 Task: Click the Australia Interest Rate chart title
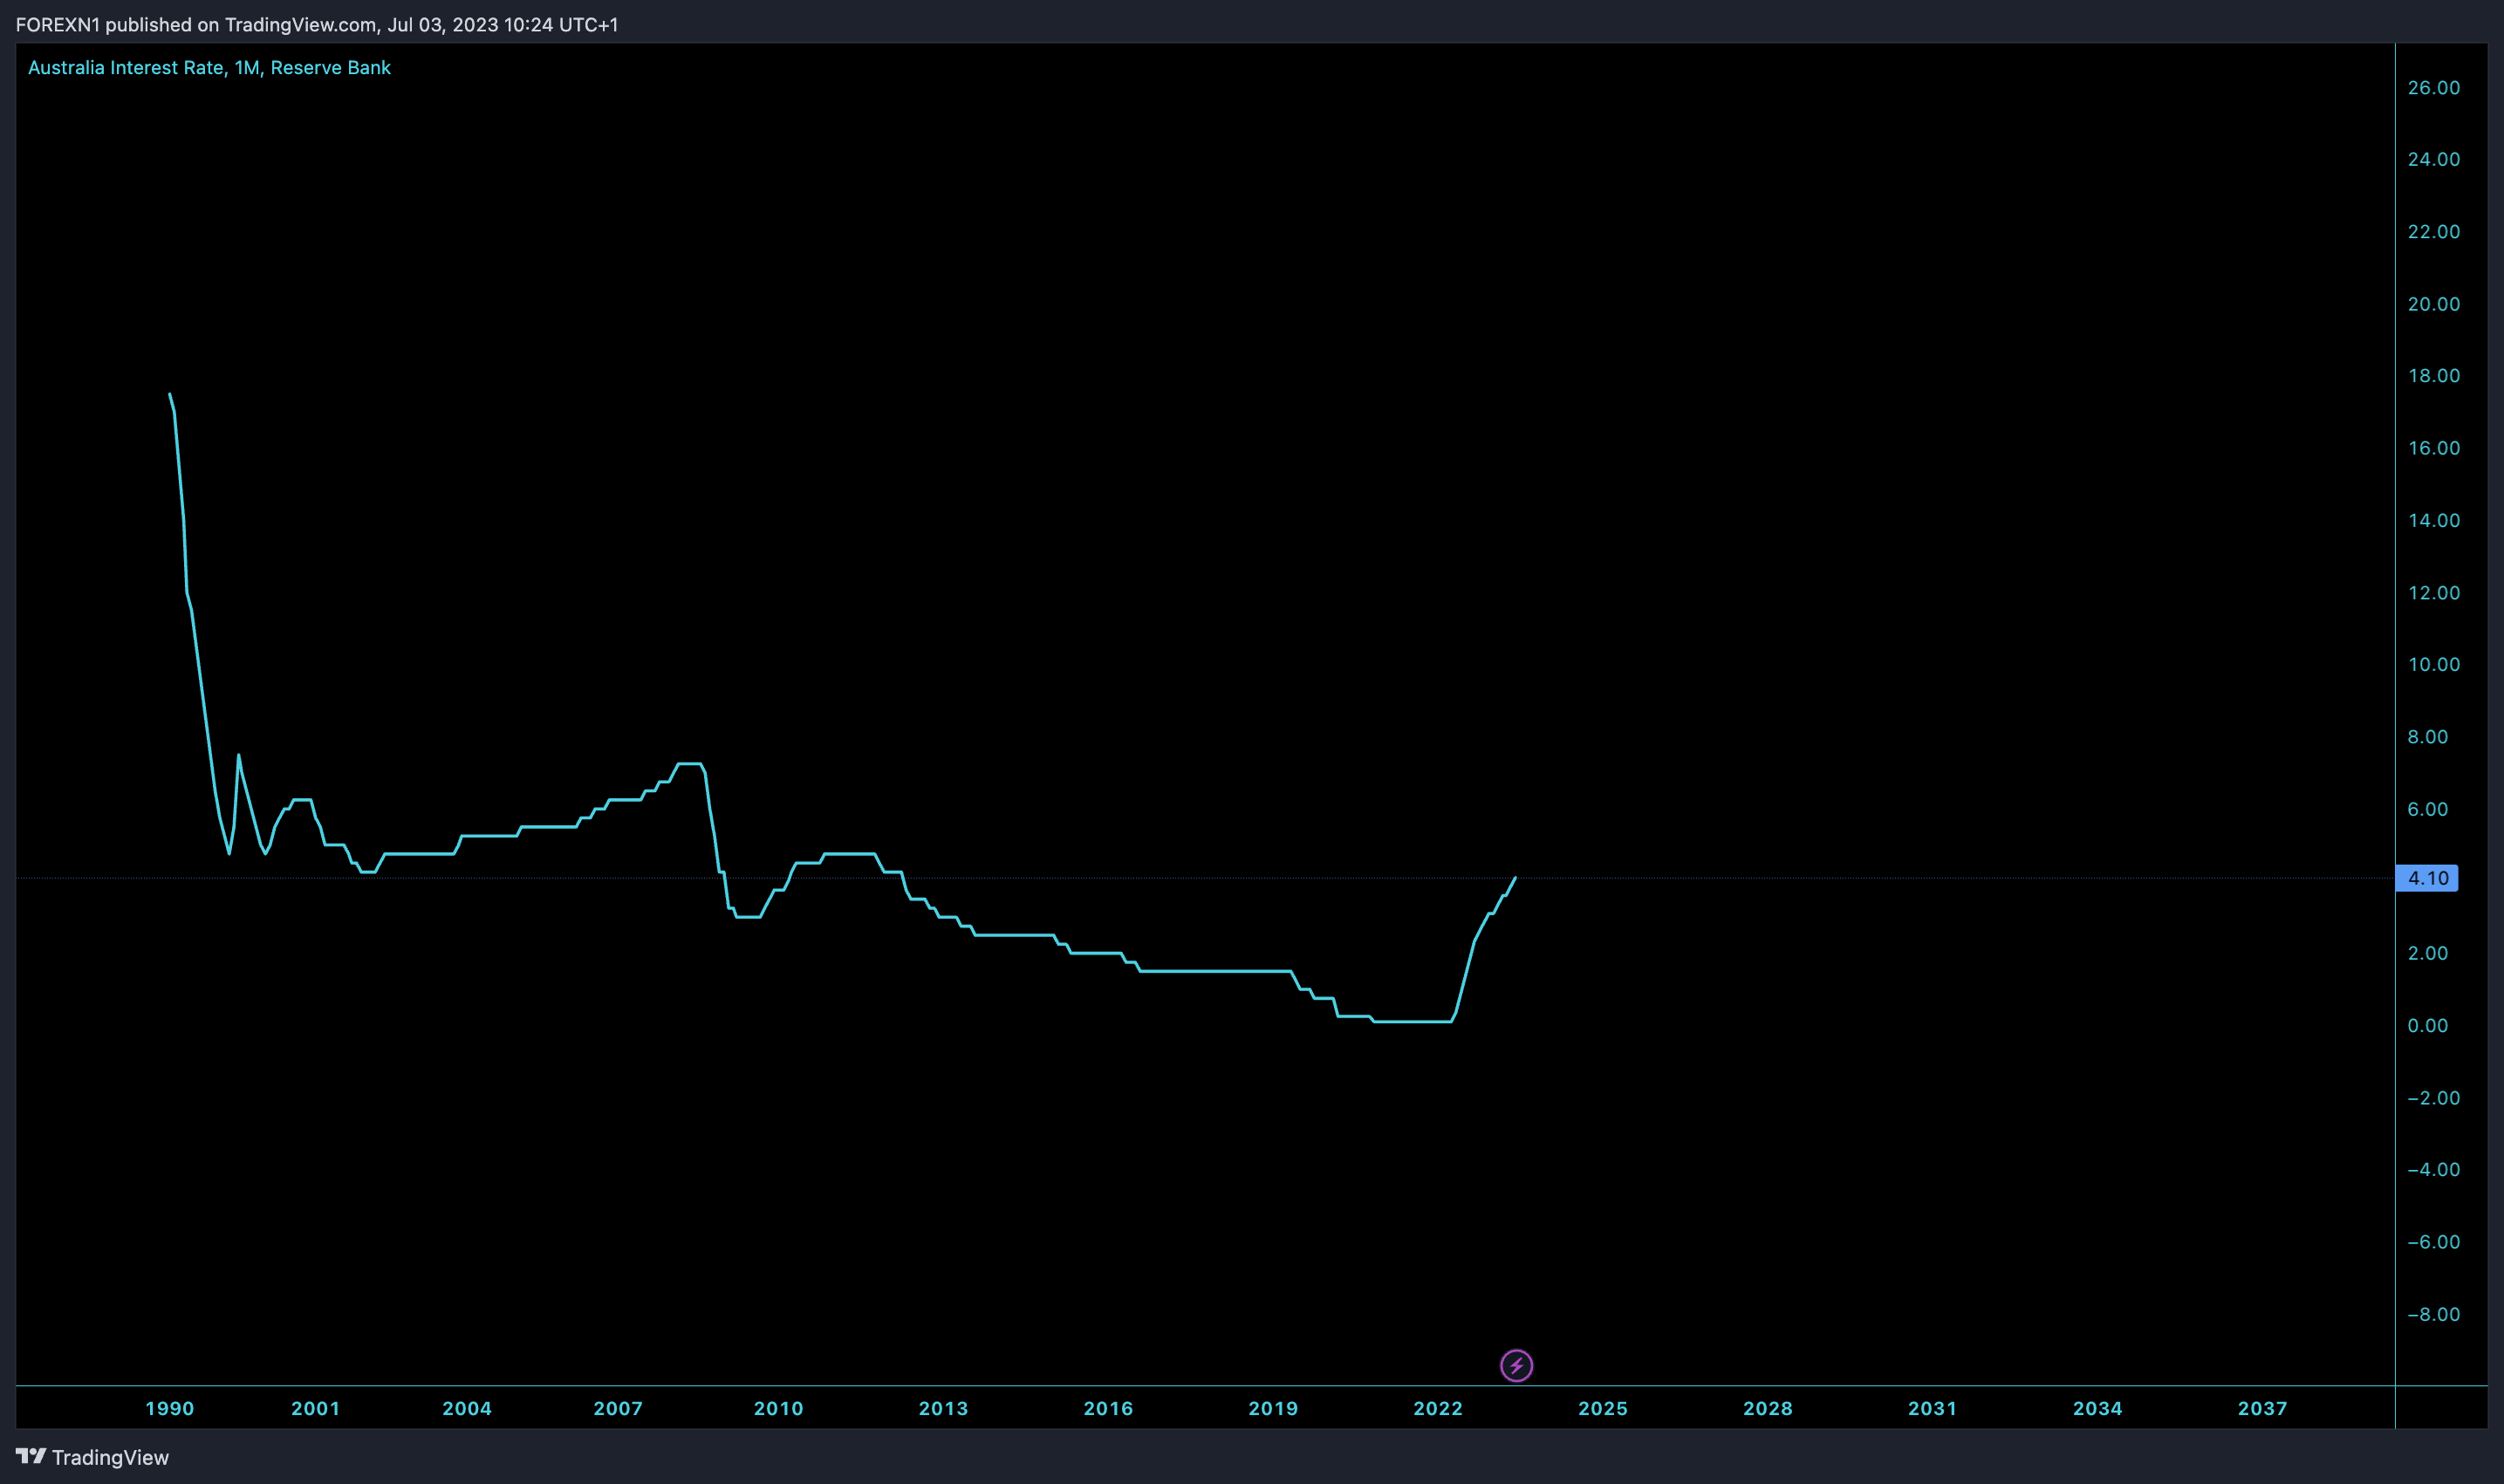tap(209, 67)
